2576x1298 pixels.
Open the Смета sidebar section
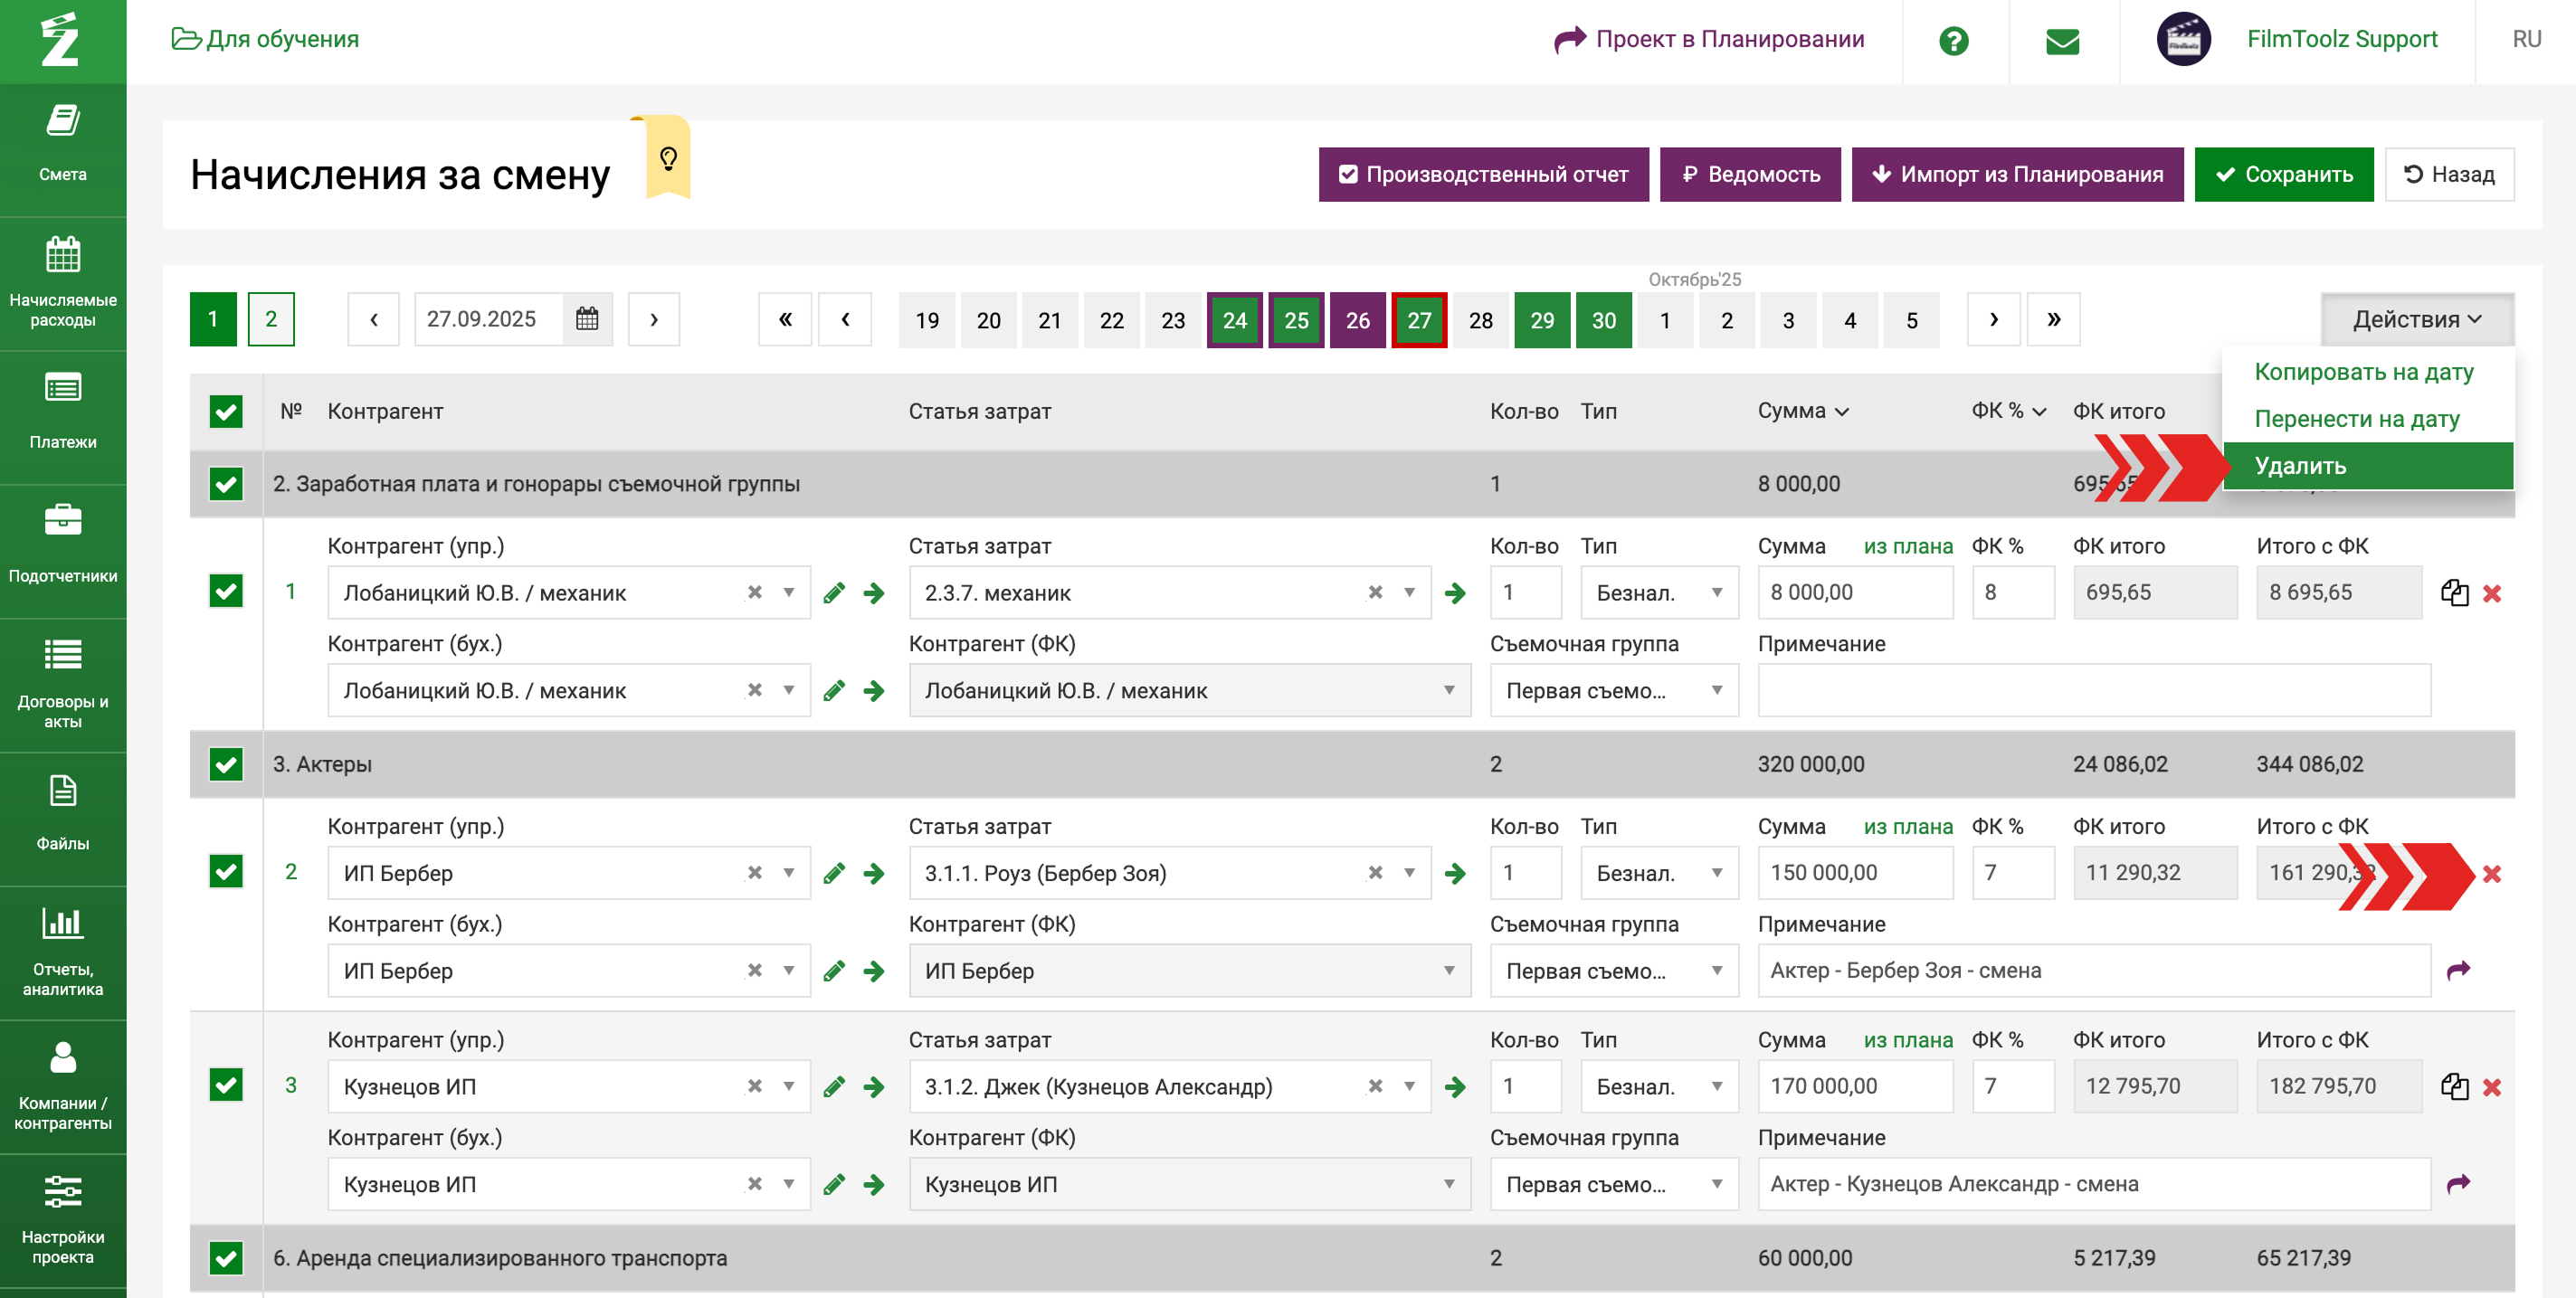click(x=62, y=143)
